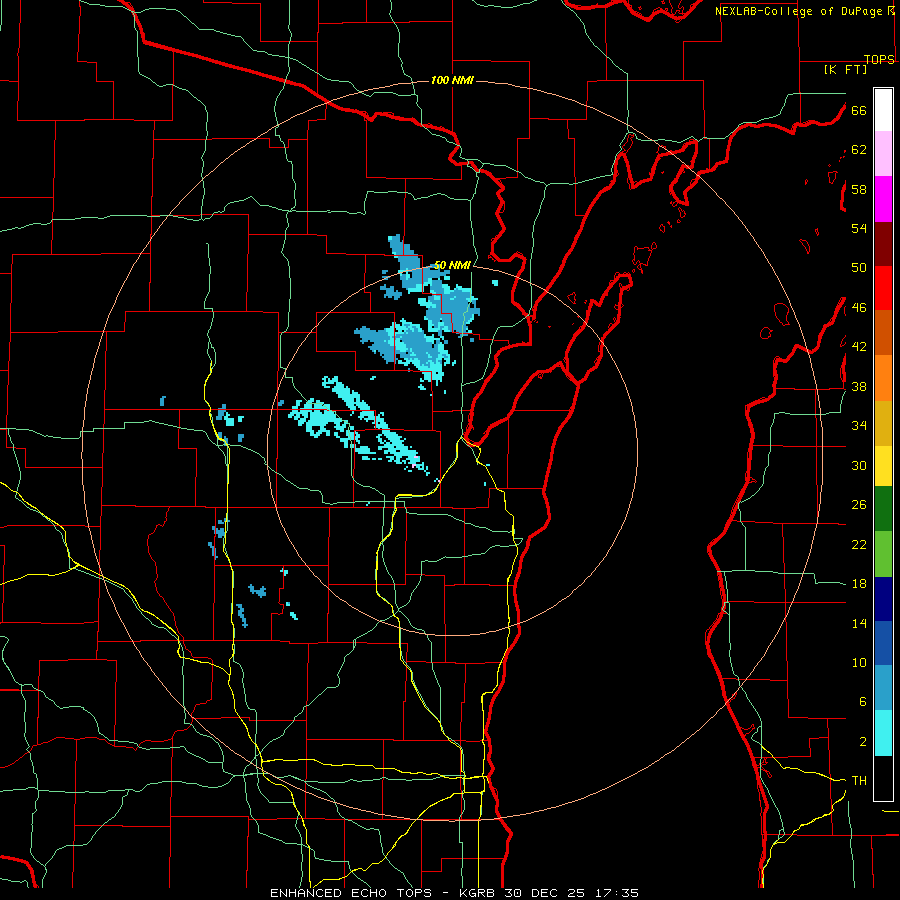The image size is (900, 900).
Task: Select the navy legend swatch
Action: point(883,599)
